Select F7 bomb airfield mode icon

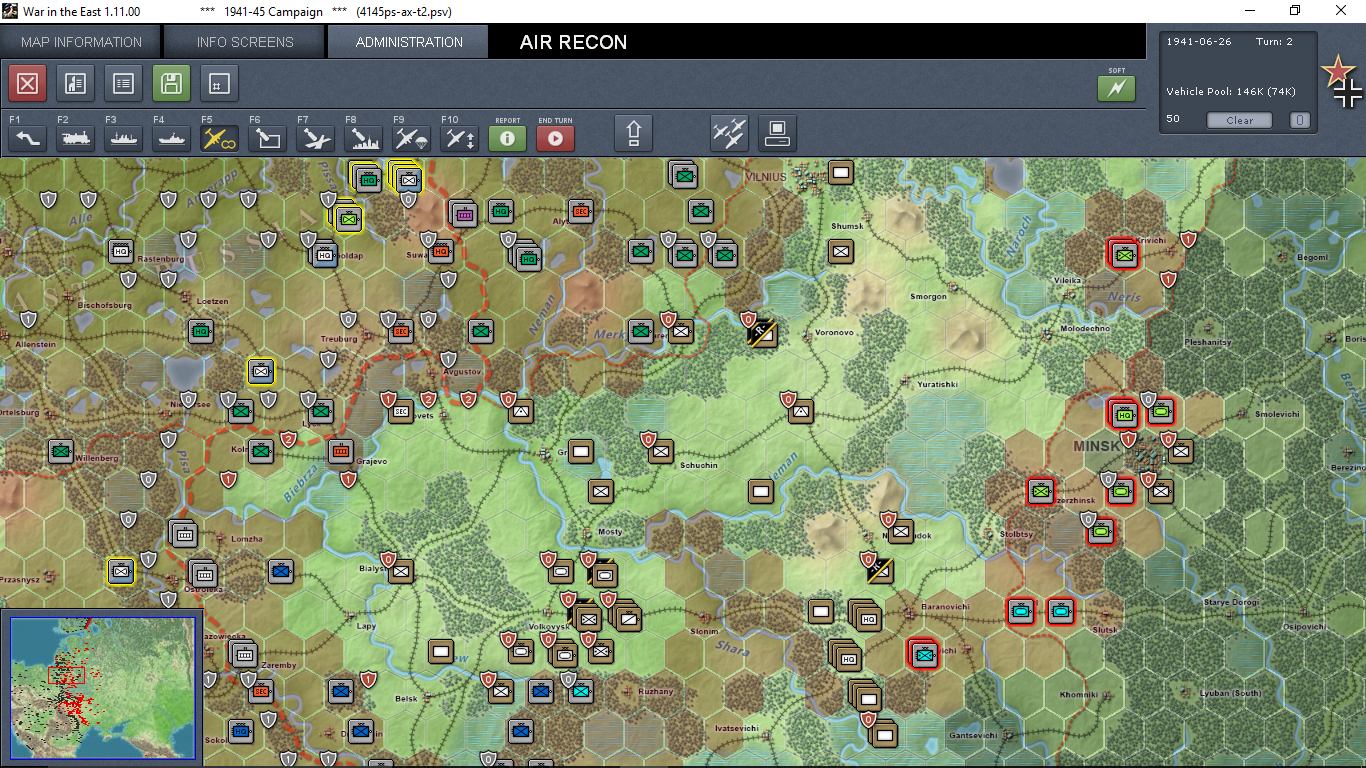tap(315, 138)
